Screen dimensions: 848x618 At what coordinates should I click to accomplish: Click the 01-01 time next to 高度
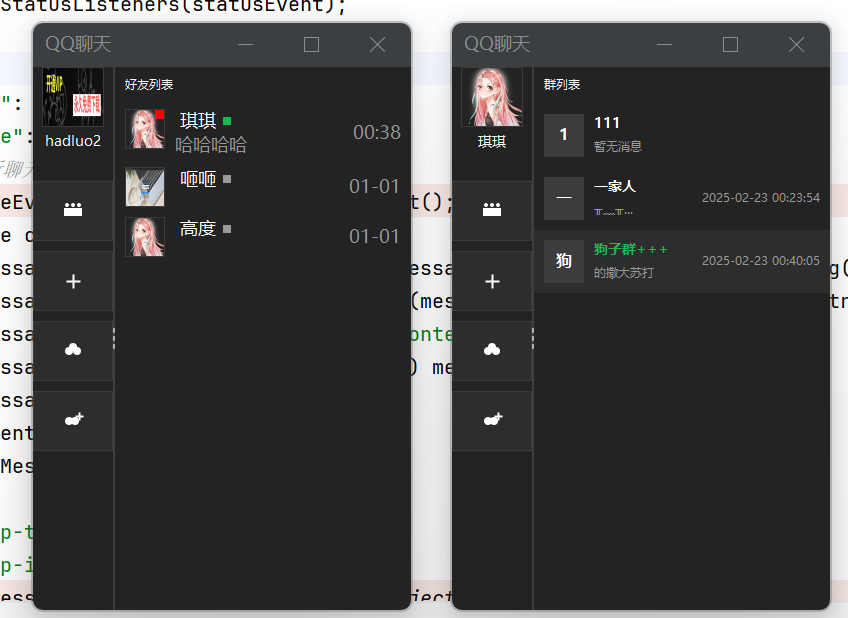(x=374, y=236)
